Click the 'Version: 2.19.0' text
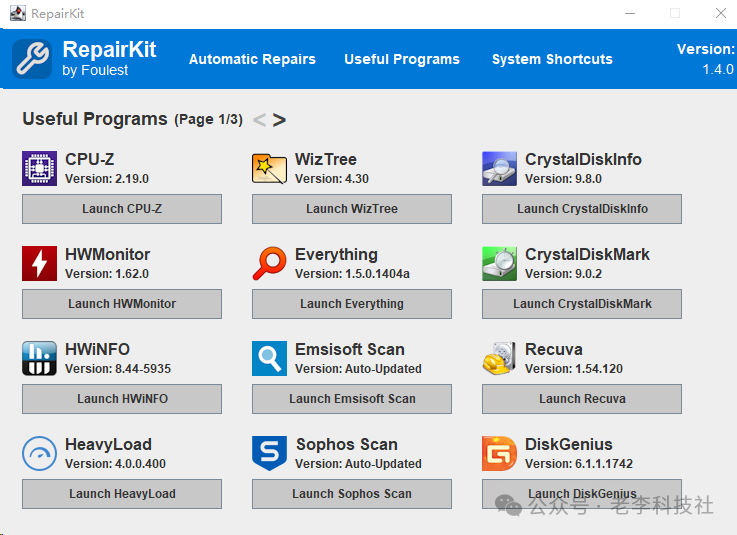Screen dimensions: 737x535 tap(107, 179)
